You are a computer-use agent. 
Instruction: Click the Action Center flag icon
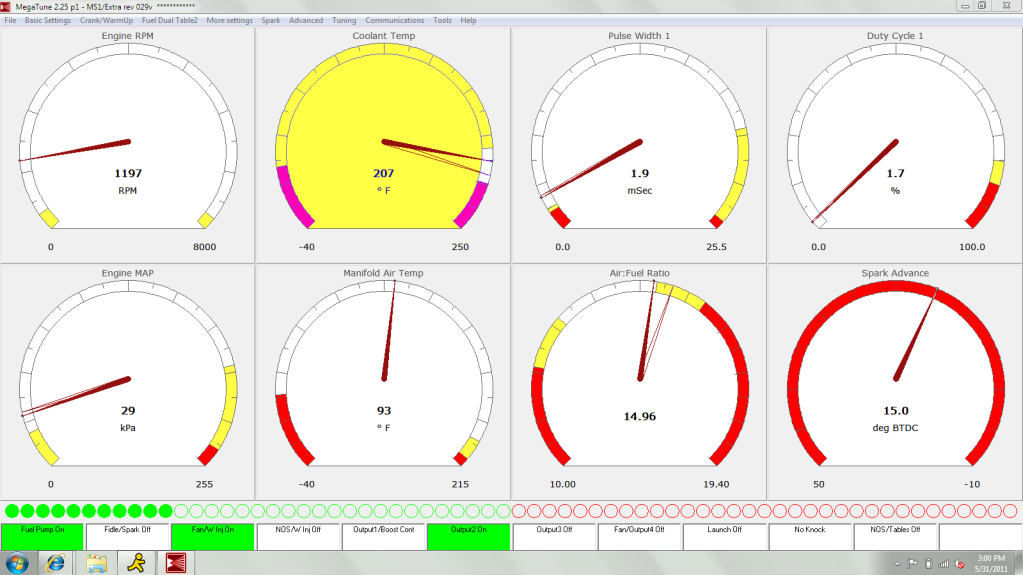pyautogui.click(x=913, y=564)
